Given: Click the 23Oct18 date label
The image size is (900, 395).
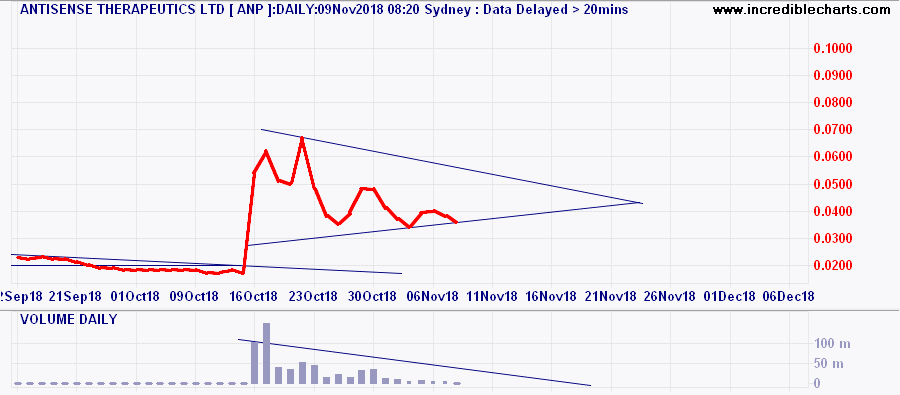Looking at the screenshot, I should pyautogui.click(x=313, y=296).
